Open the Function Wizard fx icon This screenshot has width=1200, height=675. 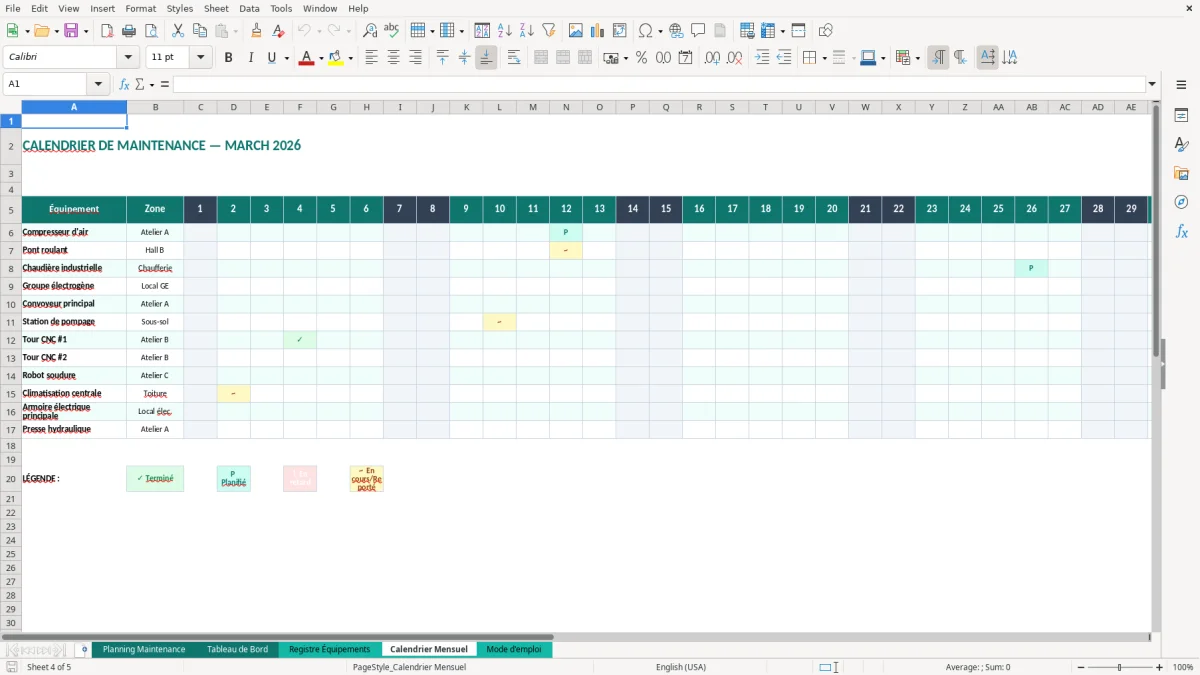click(x=124, y=84)
